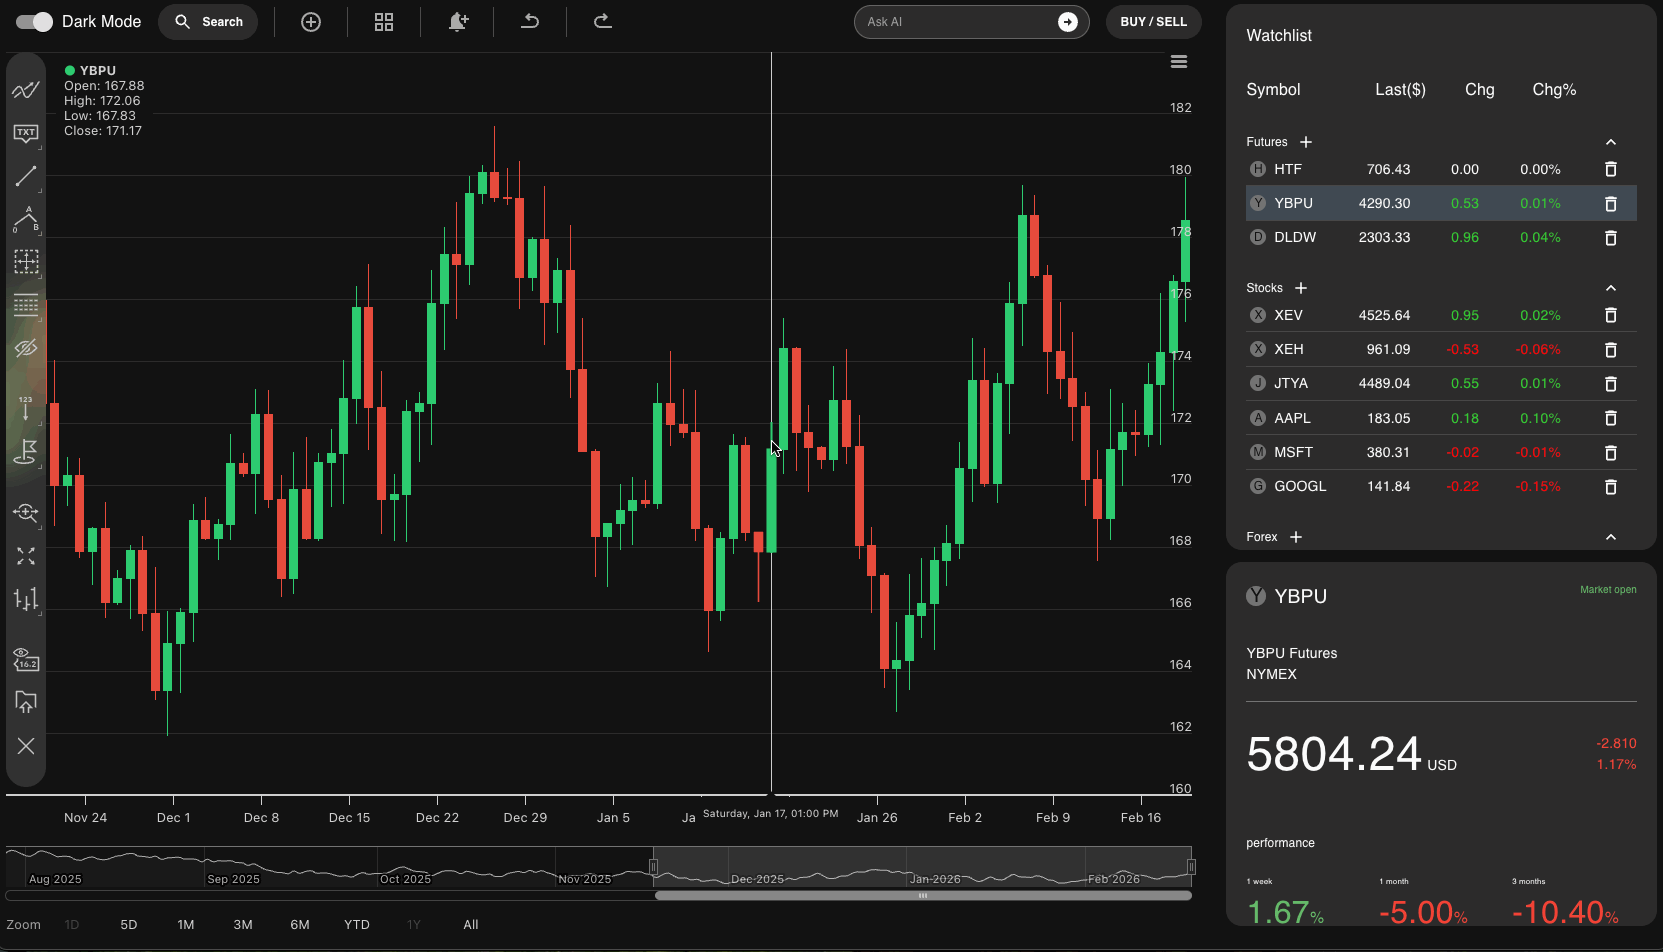
Task: Click the add alert bell icon
Action: pos(458,22)
